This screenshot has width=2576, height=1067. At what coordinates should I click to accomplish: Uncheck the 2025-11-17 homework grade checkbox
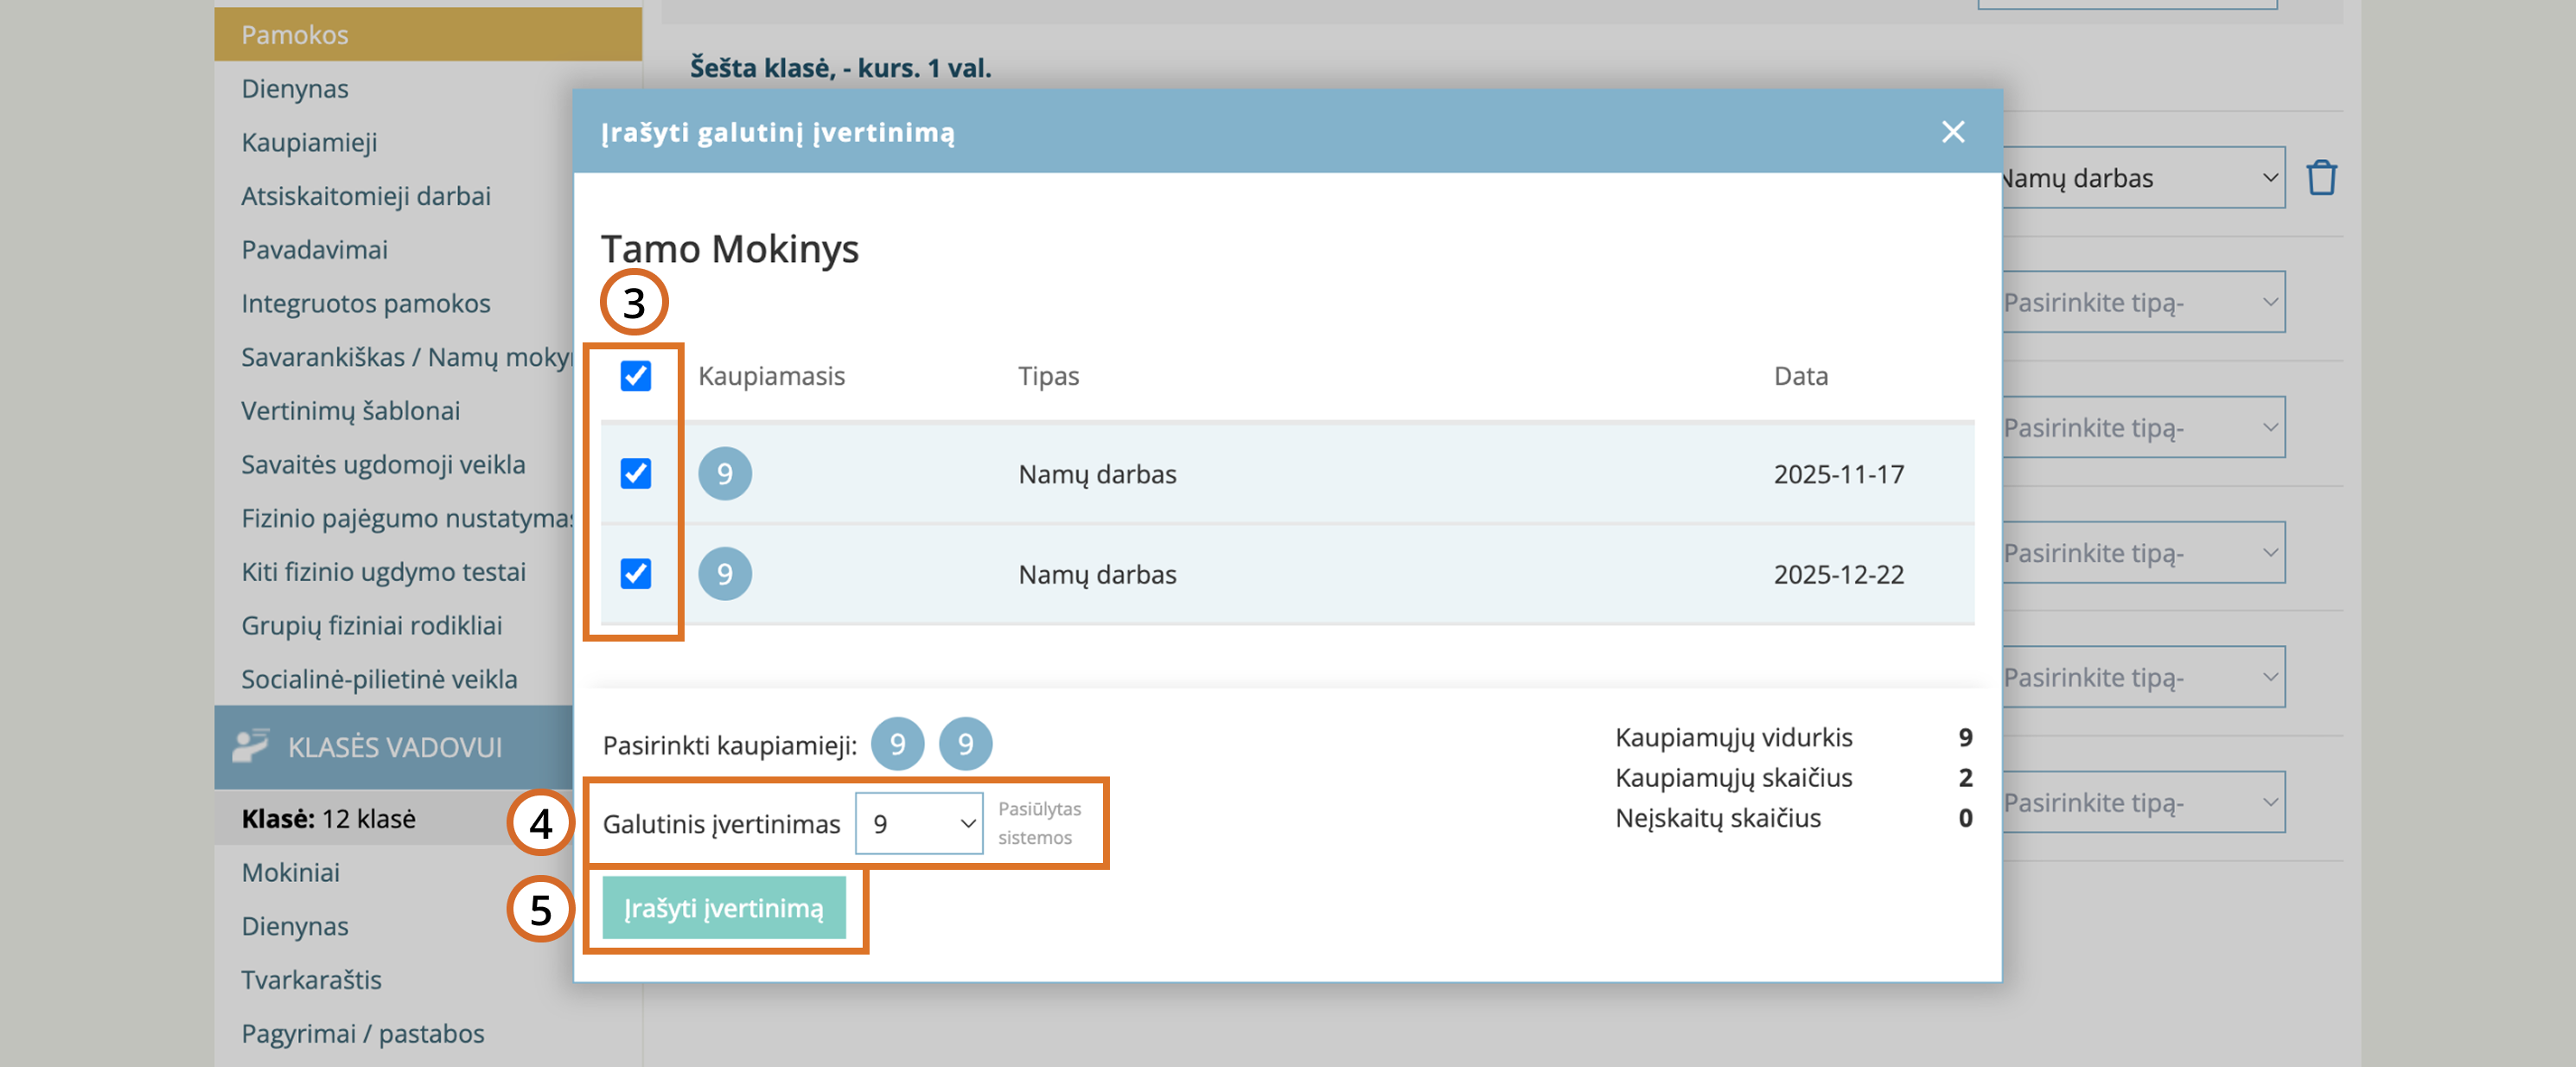(x=635, y=473)
